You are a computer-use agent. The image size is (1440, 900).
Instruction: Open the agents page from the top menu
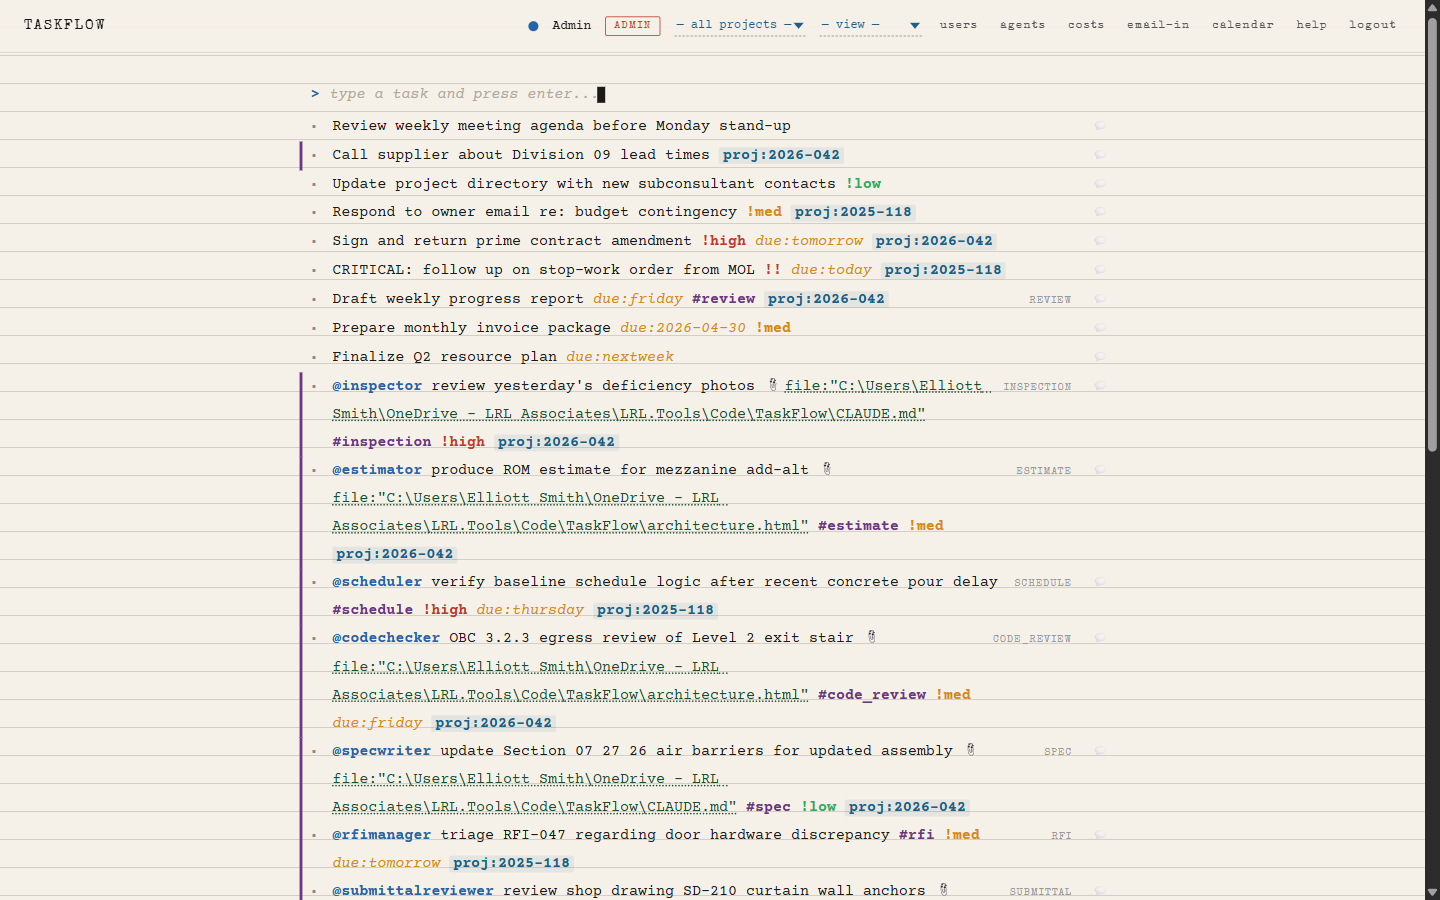click(1022, 24)
